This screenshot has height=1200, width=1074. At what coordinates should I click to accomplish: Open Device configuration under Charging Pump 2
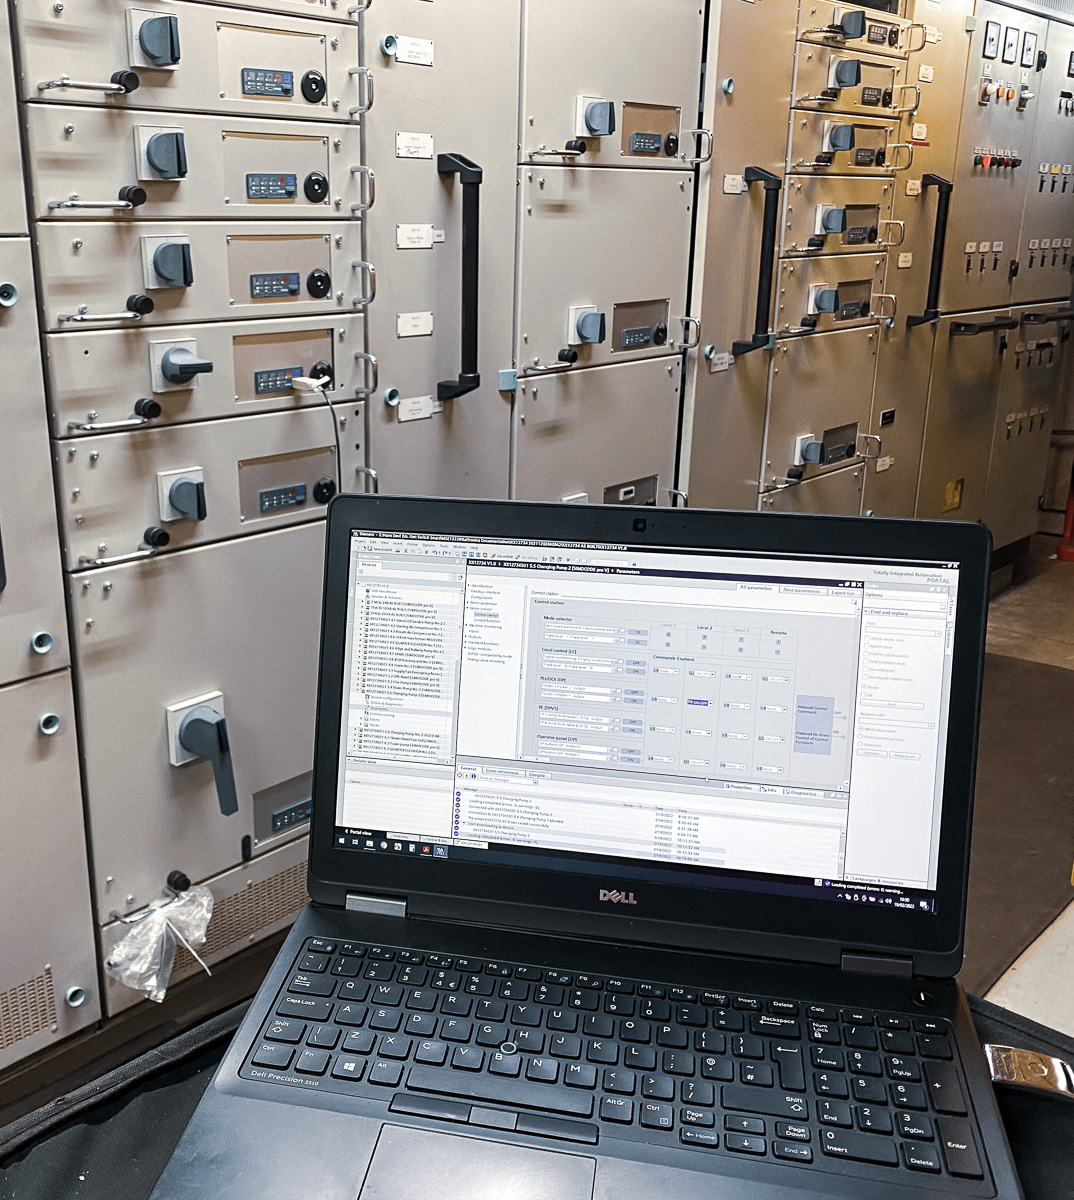(382, 697)
